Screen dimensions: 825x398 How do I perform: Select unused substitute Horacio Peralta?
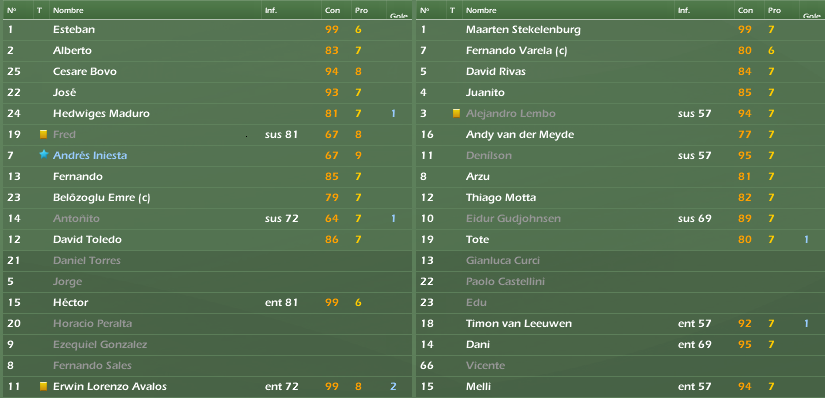tap(93, 323)
